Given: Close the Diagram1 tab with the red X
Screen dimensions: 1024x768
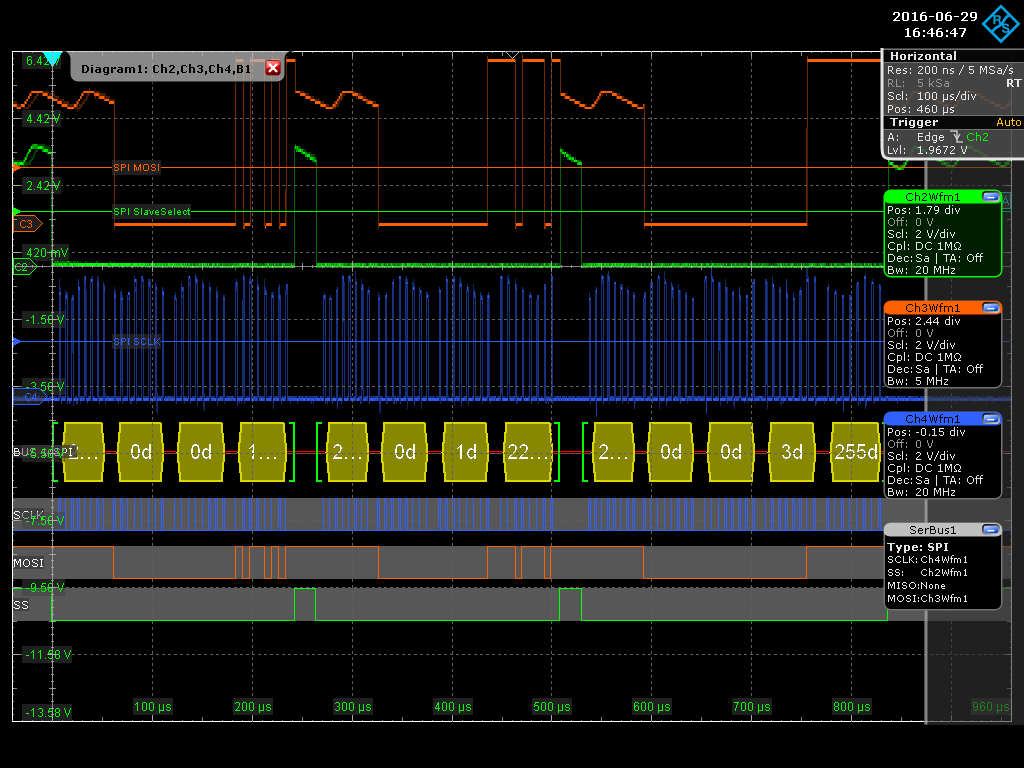Looking at the screenshot, I should [273, 68].
